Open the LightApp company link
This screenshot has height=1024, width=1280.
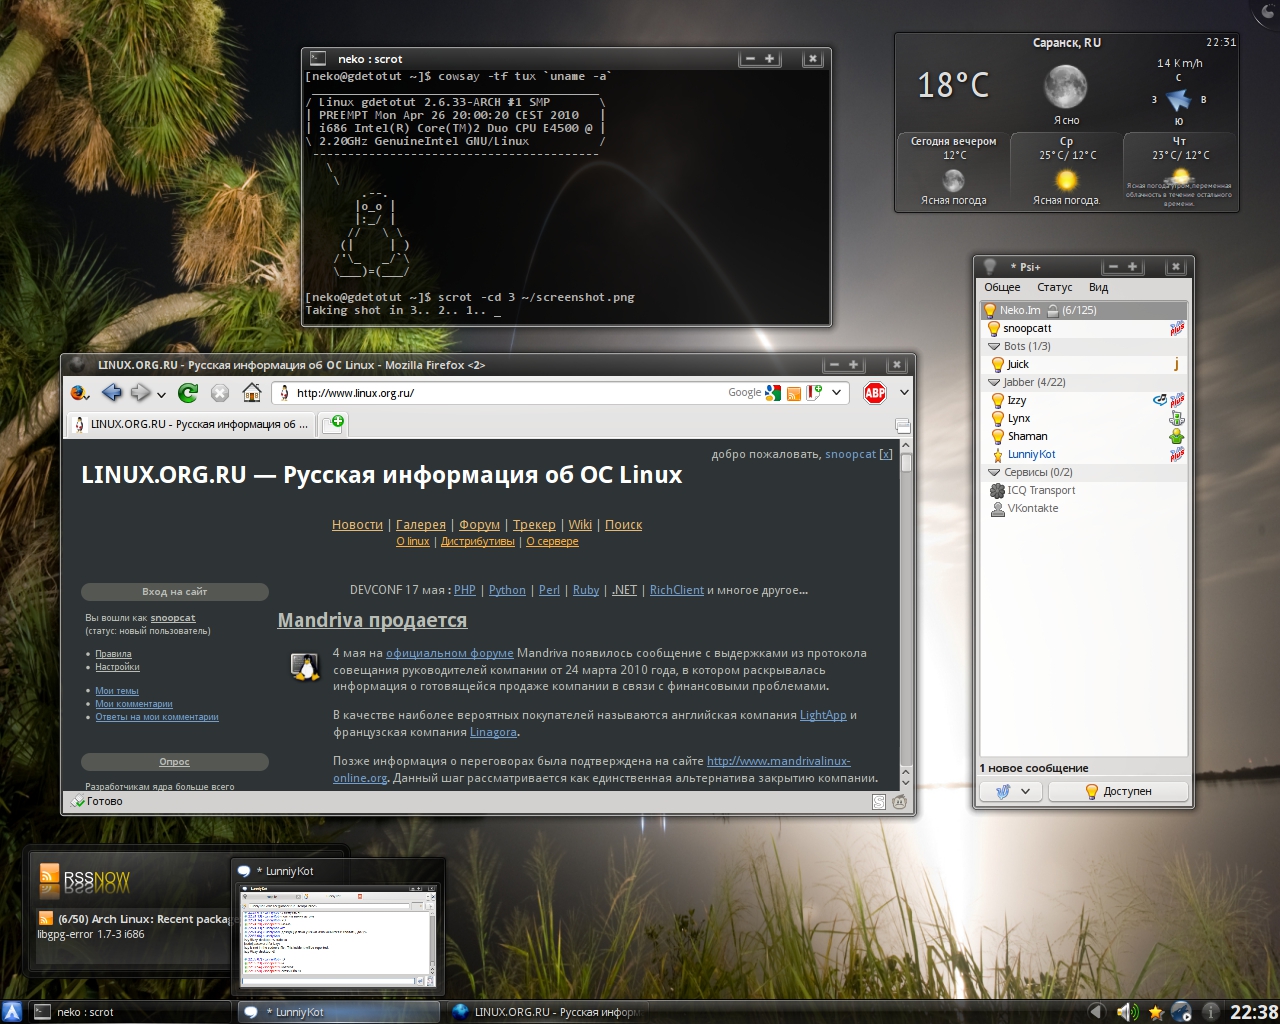point(823,715)
